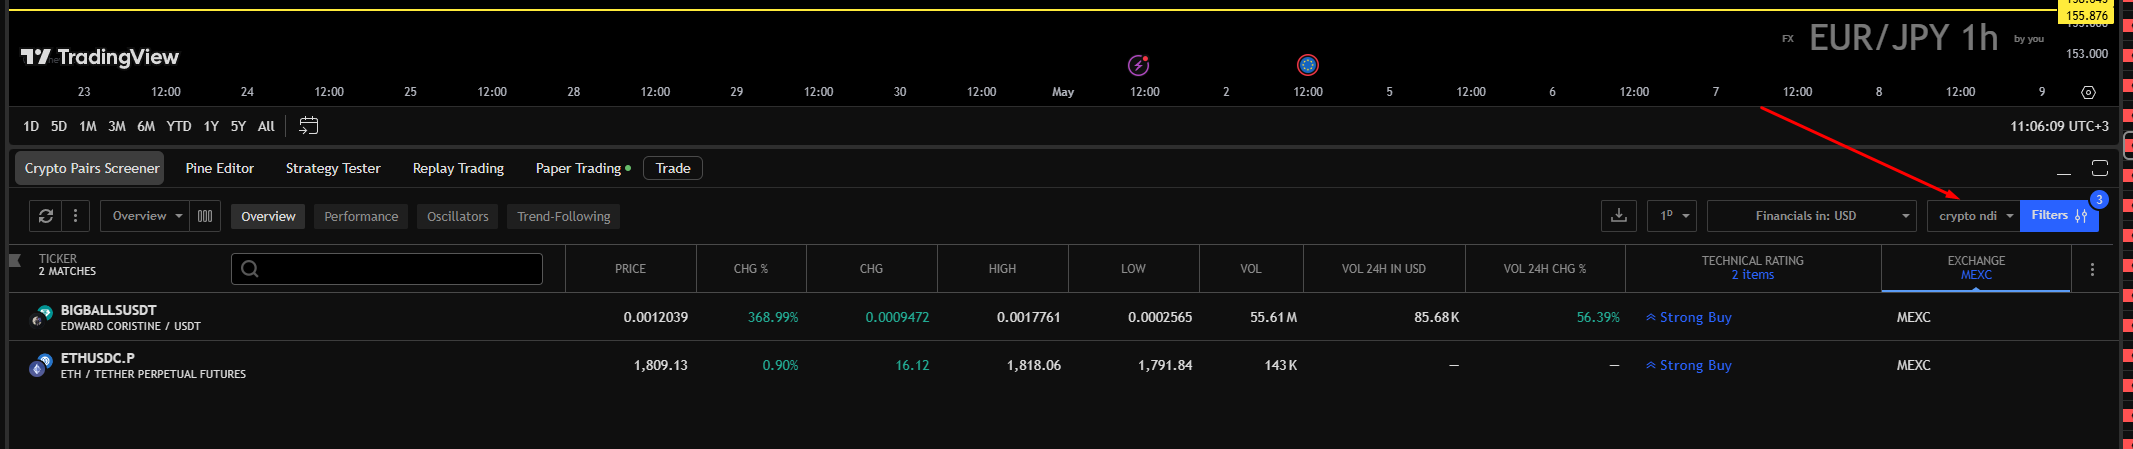Click the 1,809.13 price value

[x=661, y=365]
